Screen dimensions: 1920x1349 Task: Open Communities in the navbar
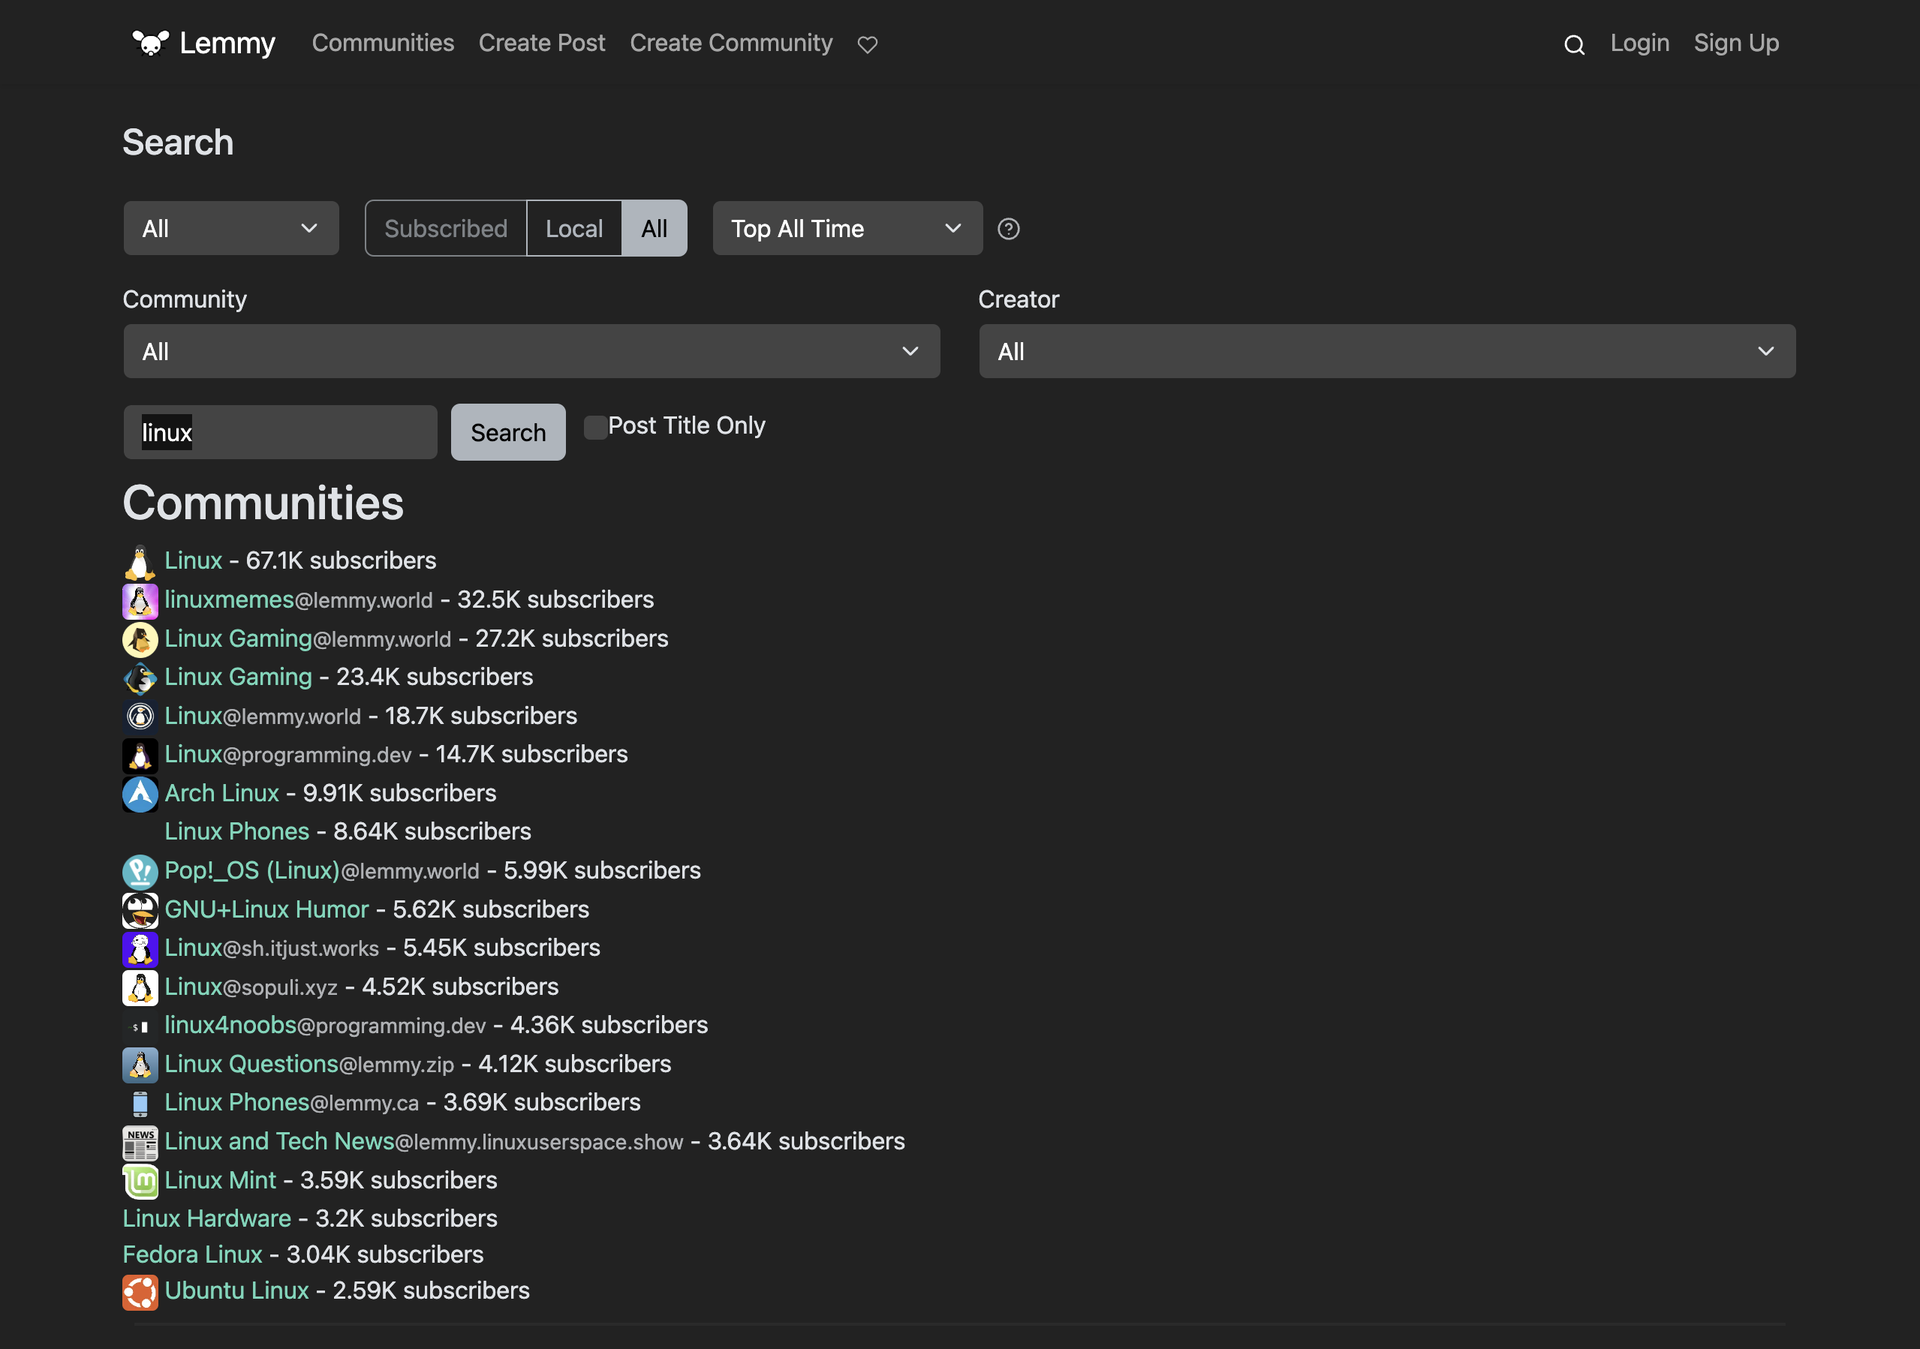pos(383,43)
